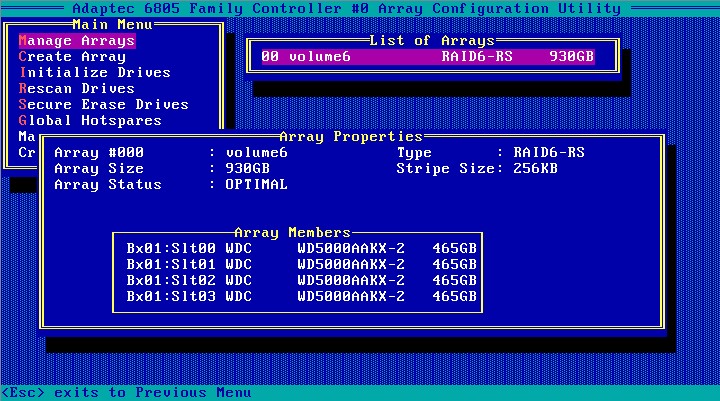This screenshot has height=401, width=720.
Task: Click the Type value in Array Properties
Action: pos(548,153)
